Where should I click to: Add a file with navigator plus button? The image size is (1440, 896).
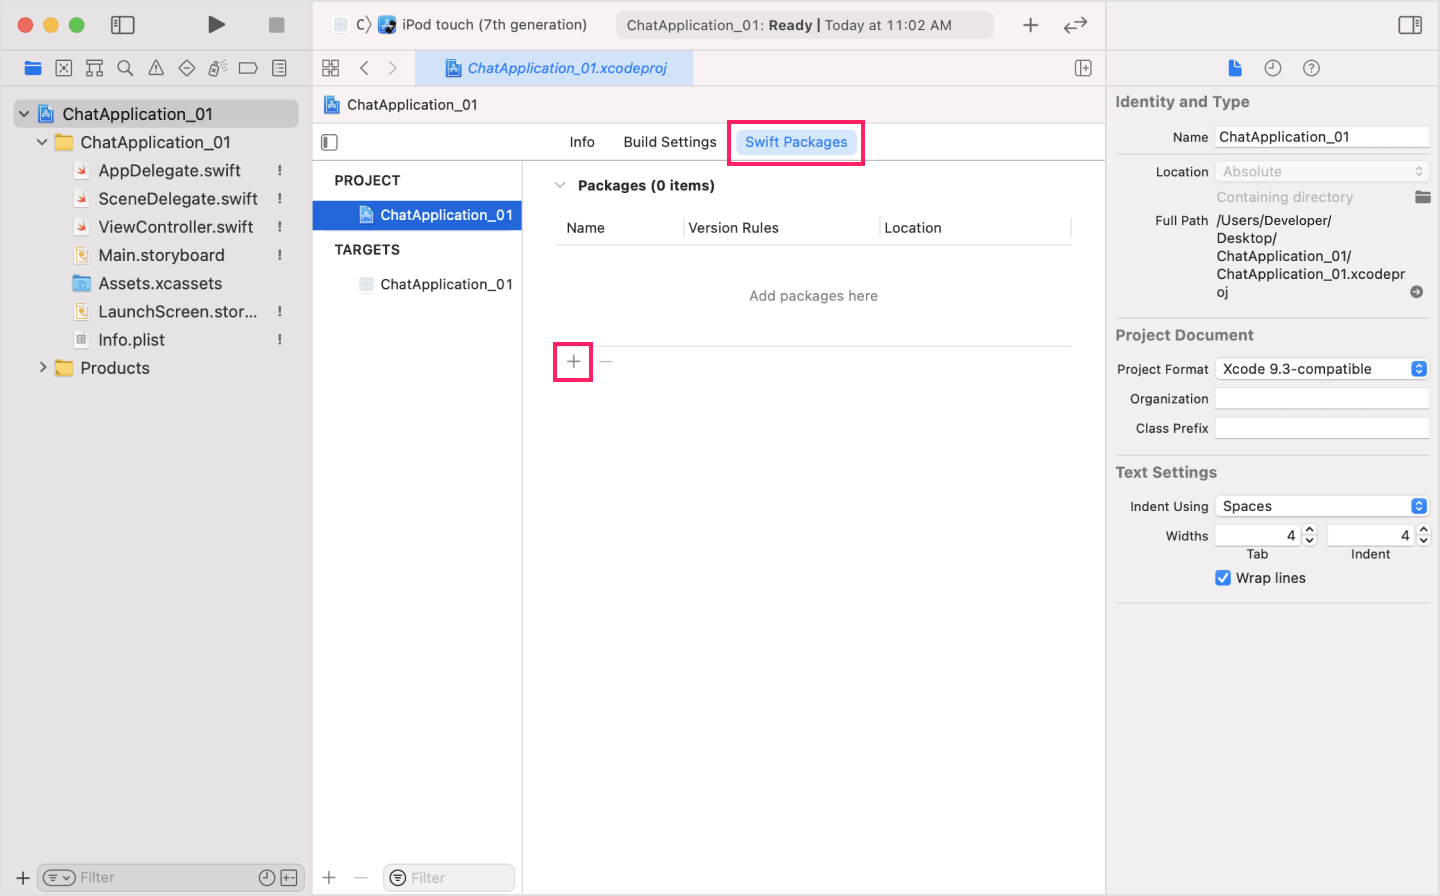click(22, 878)
